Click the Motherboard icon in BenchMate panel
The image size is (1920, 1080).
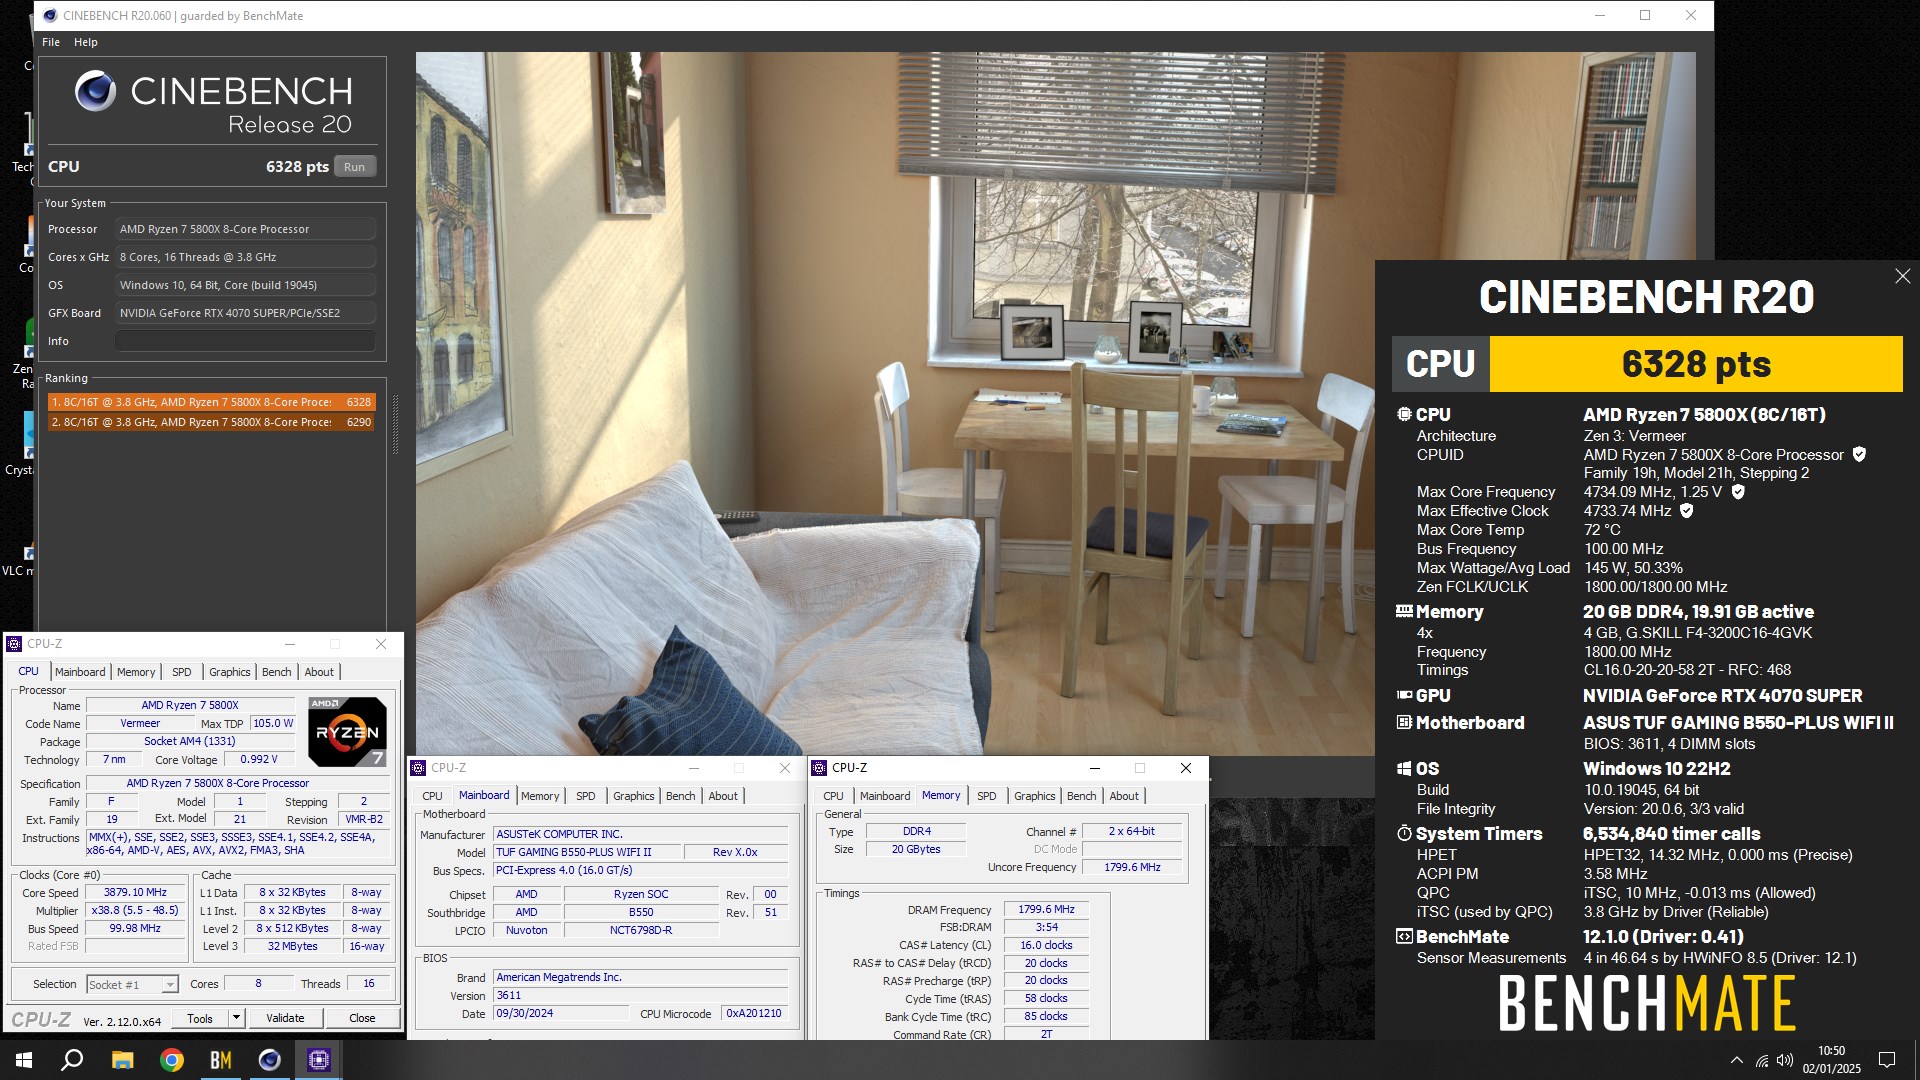click(1404, 722)
